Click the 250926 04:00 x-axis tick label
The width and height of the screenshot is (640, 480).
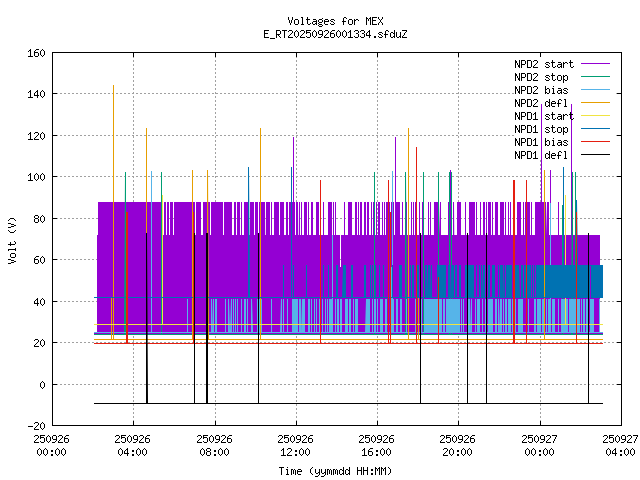(x=132, y=444)
